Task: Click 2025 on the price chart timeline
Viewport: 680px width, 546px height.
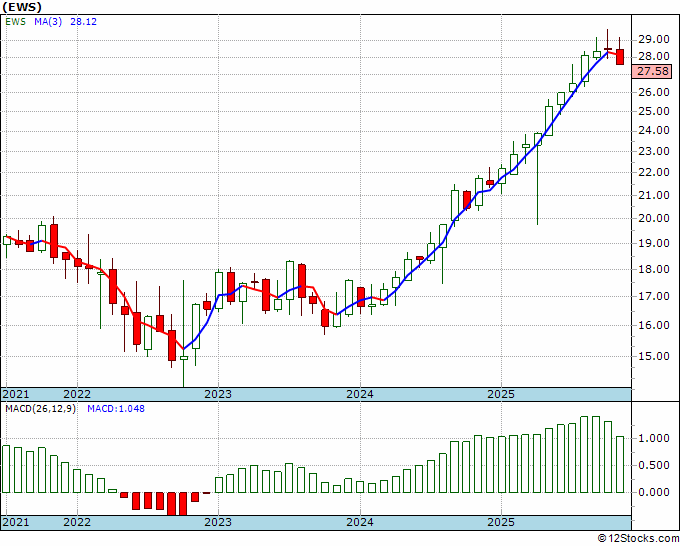Action: pyautogui.click(x=501, y=394)
